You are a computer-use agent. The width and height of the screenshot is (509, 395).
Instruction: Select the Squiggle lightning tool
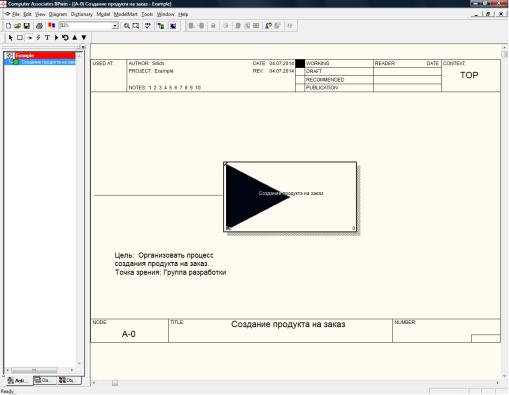click(x=38, y=38)
